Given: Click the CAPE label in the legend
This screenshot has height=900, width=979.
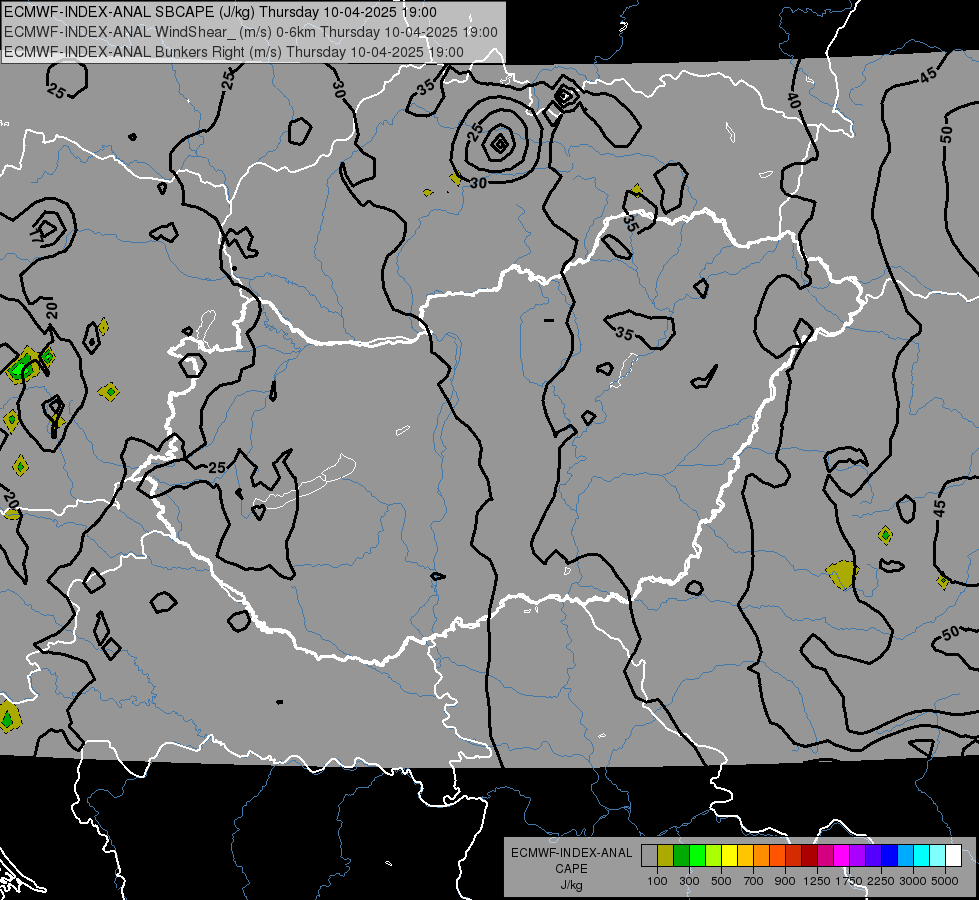Looking at the screenshot, I should [571, 869].
